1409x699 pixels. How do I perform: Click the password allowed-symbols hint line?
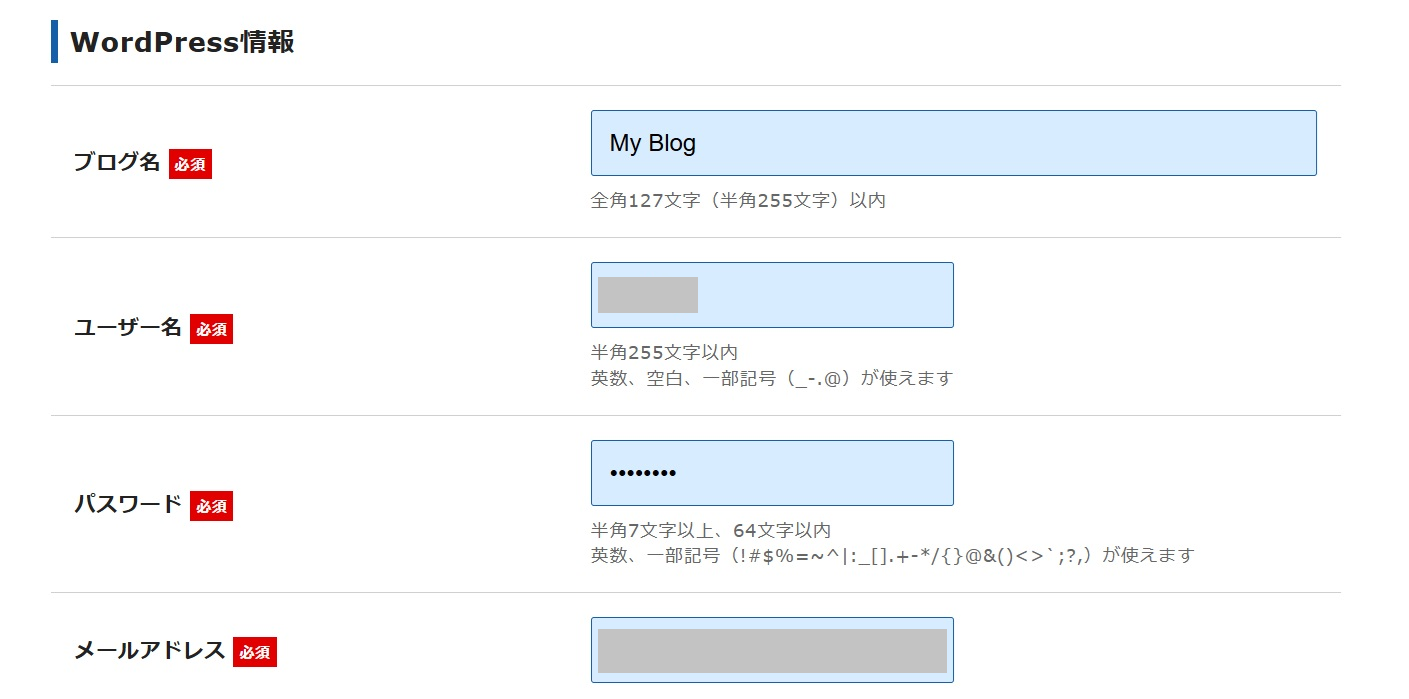892,555
